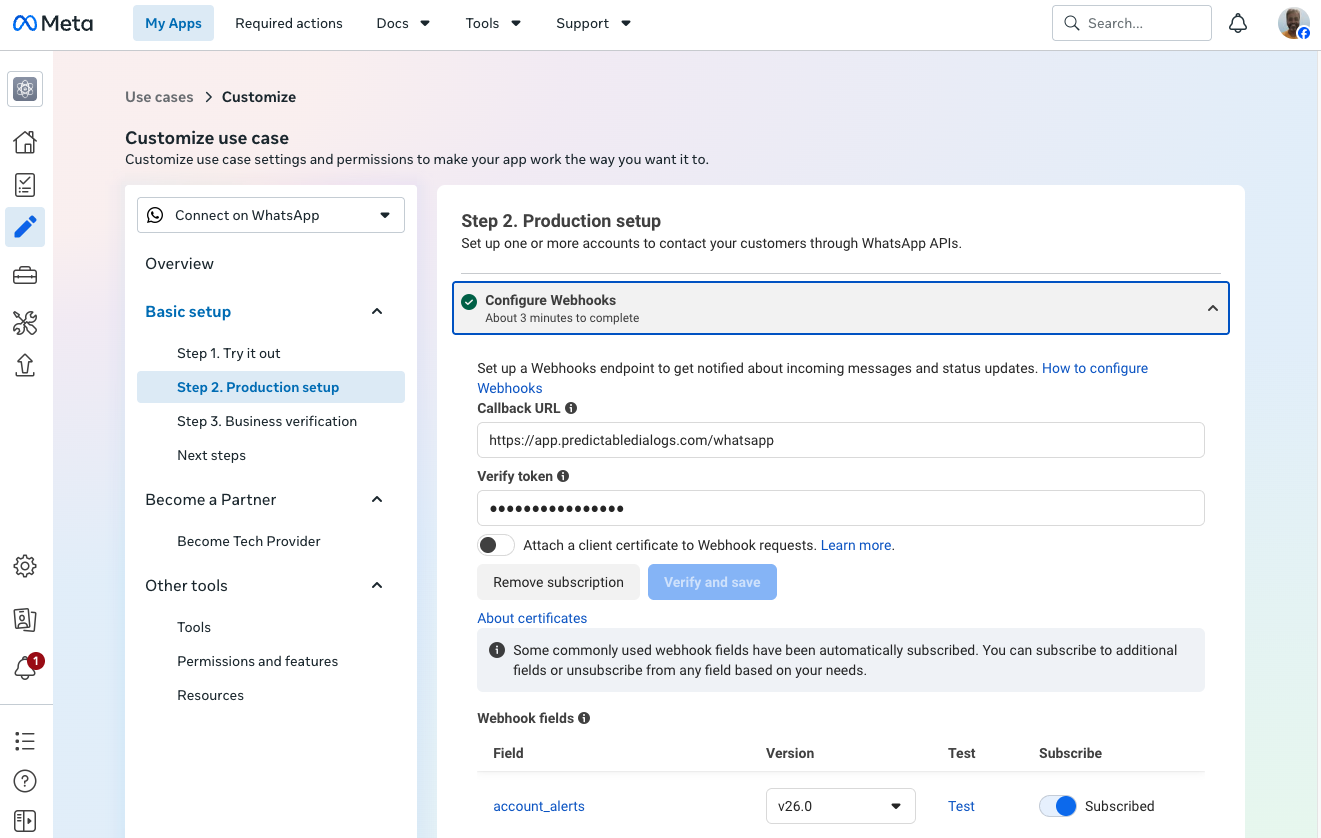The width and height of the screenshot is (1321, 838).
Task: Click the Webhook fields info icon
Action: pos(584,718)
